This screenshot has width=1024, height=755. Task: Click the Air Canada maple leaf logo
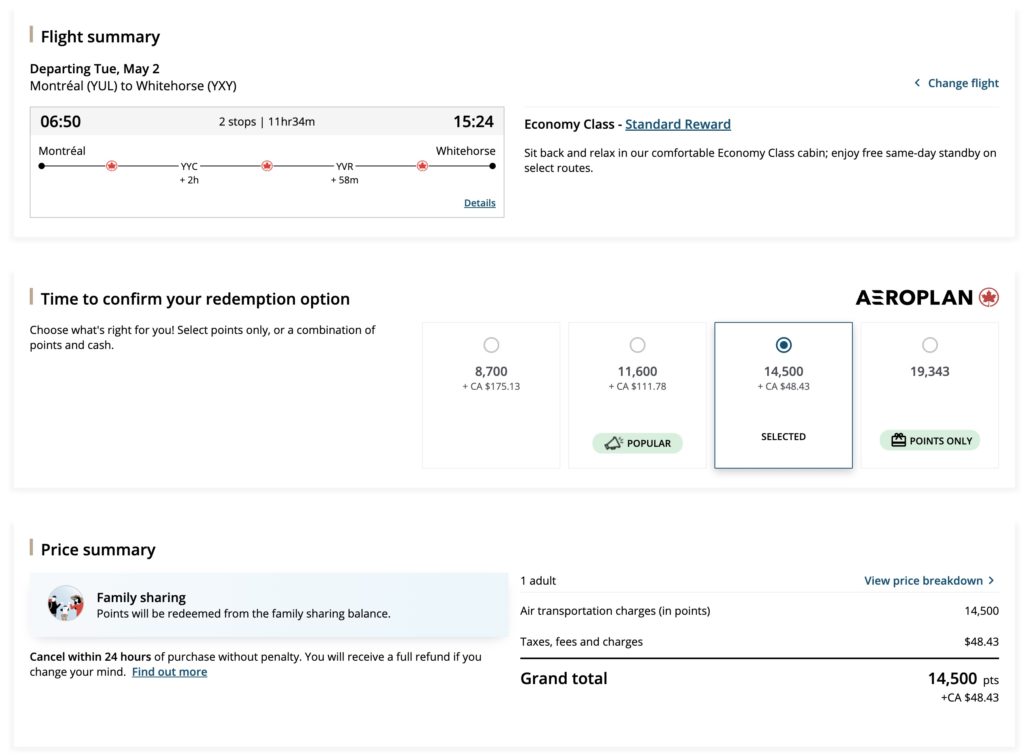(x=989, y=297)
